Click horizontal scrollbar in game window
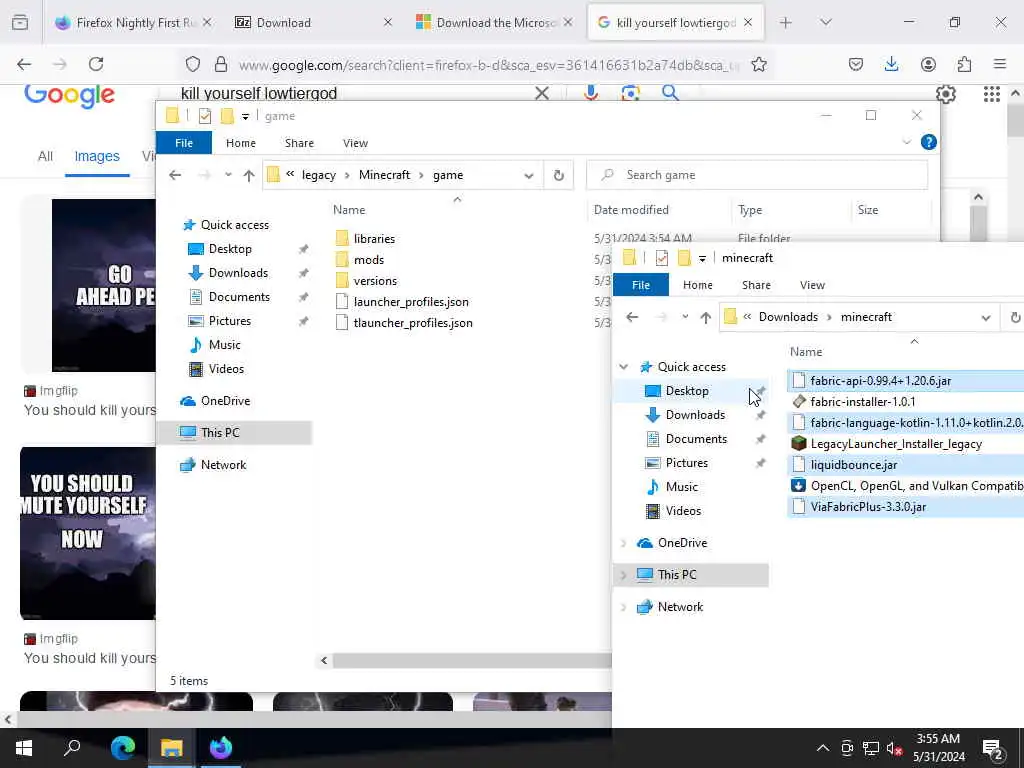 click(471, 660)
